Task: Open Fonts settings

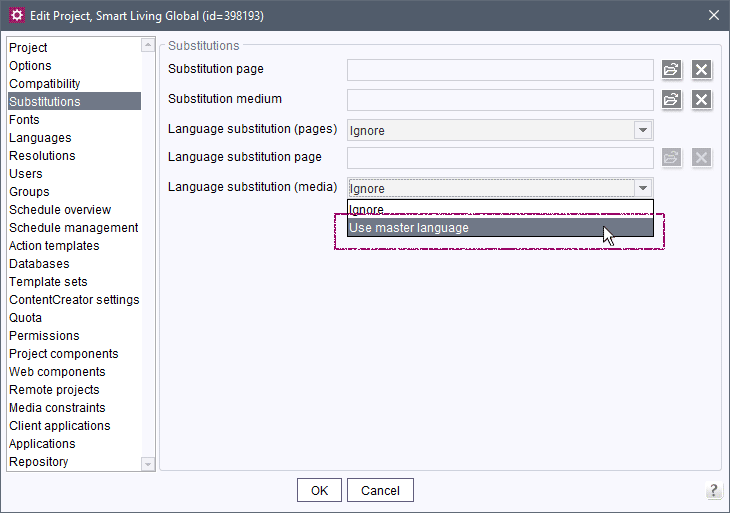Action: (74, 120)
